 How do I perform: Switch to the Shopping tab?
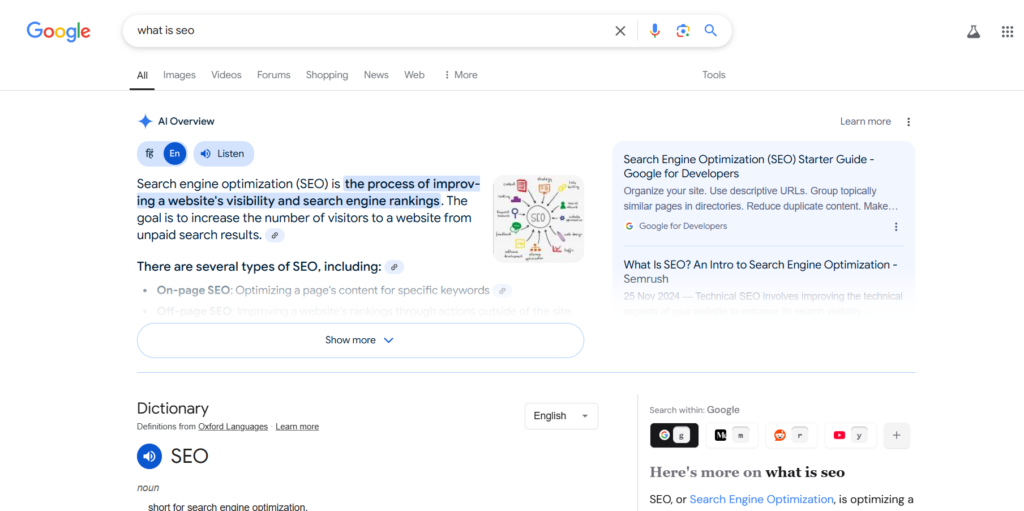click(327, 75)
